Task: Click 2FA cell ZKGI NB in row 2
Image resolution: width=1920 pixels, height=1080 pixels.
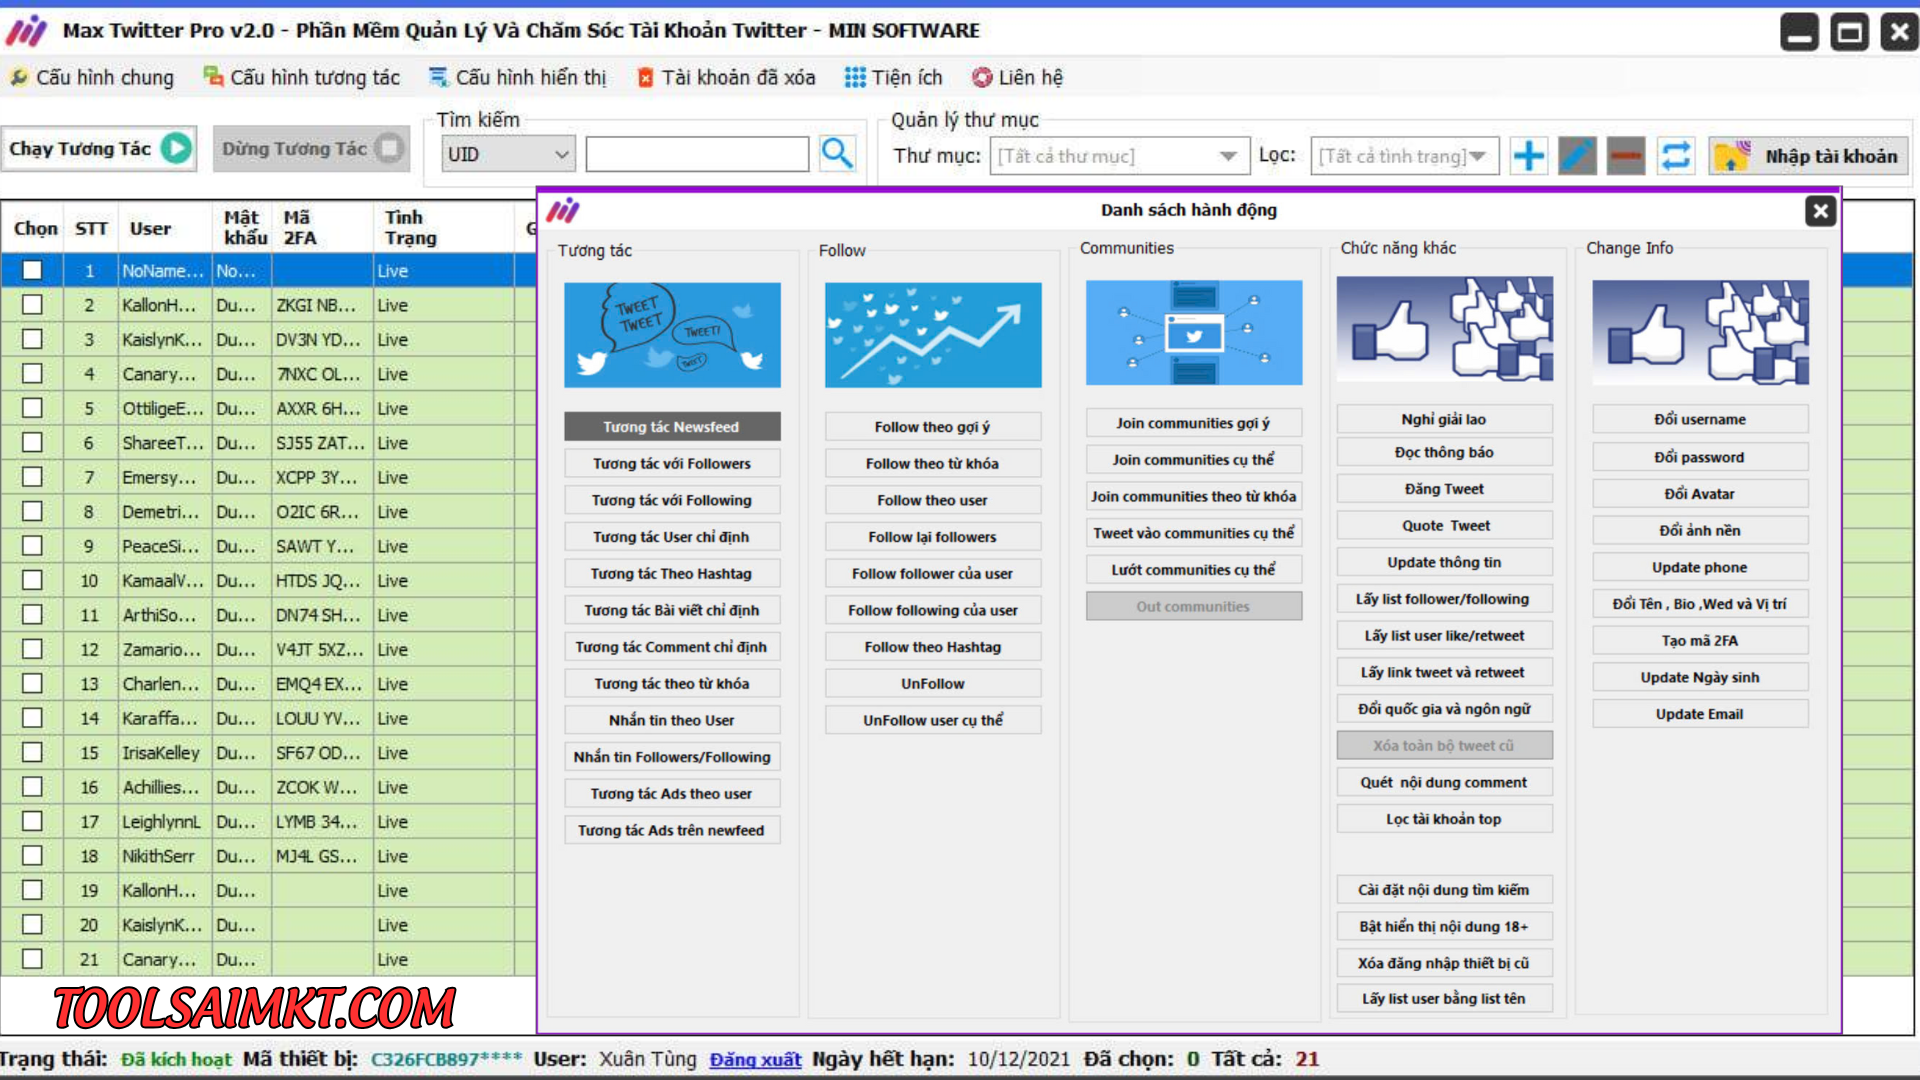Action: tap(321, 305)
